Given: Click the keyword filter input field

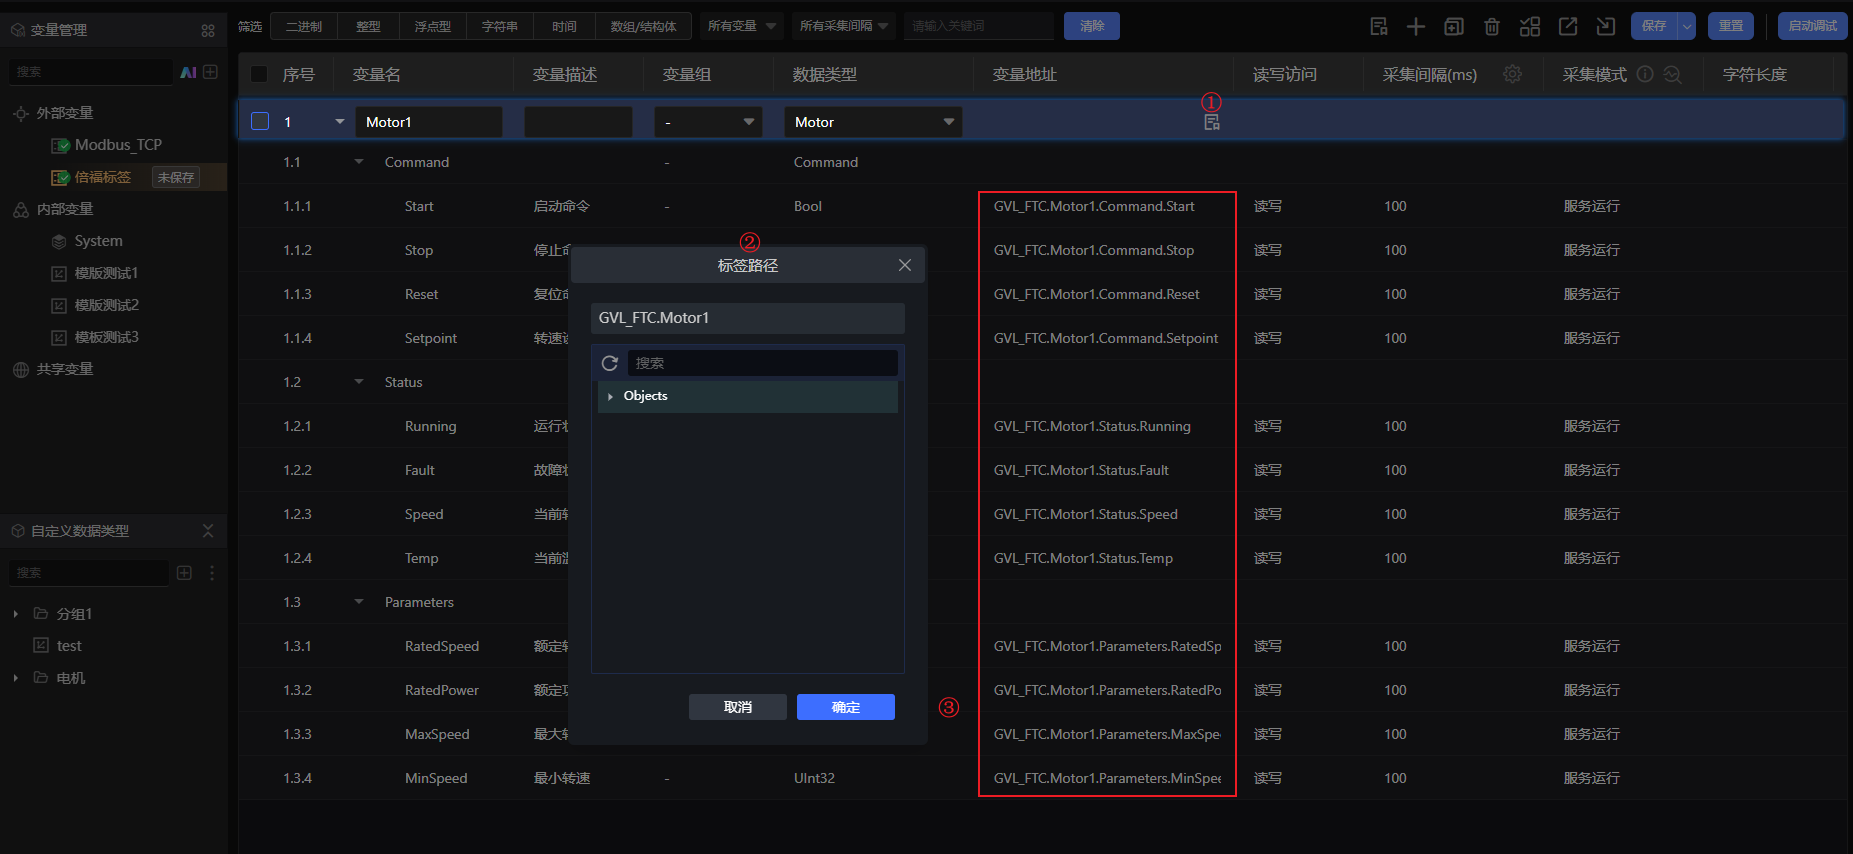Looking at the screenshot, I should (979, 26).
